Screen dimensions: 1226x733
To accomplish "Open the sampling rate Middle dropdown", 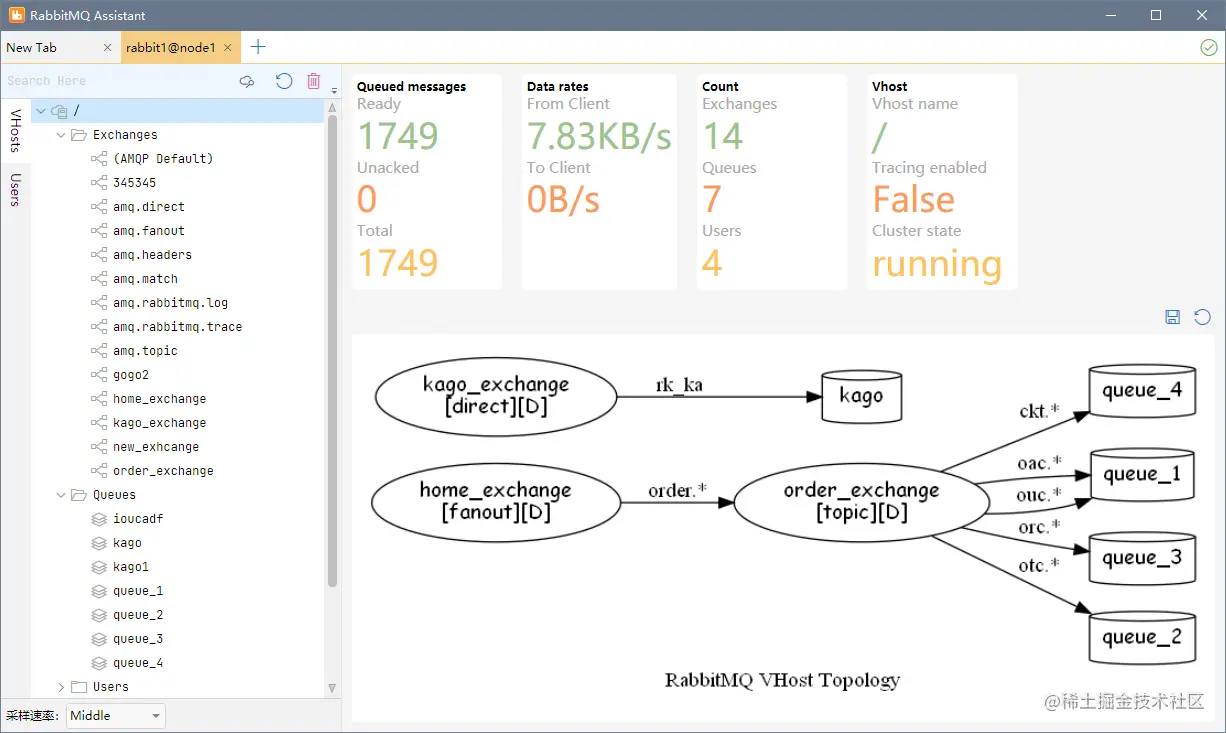I will 116,715.
